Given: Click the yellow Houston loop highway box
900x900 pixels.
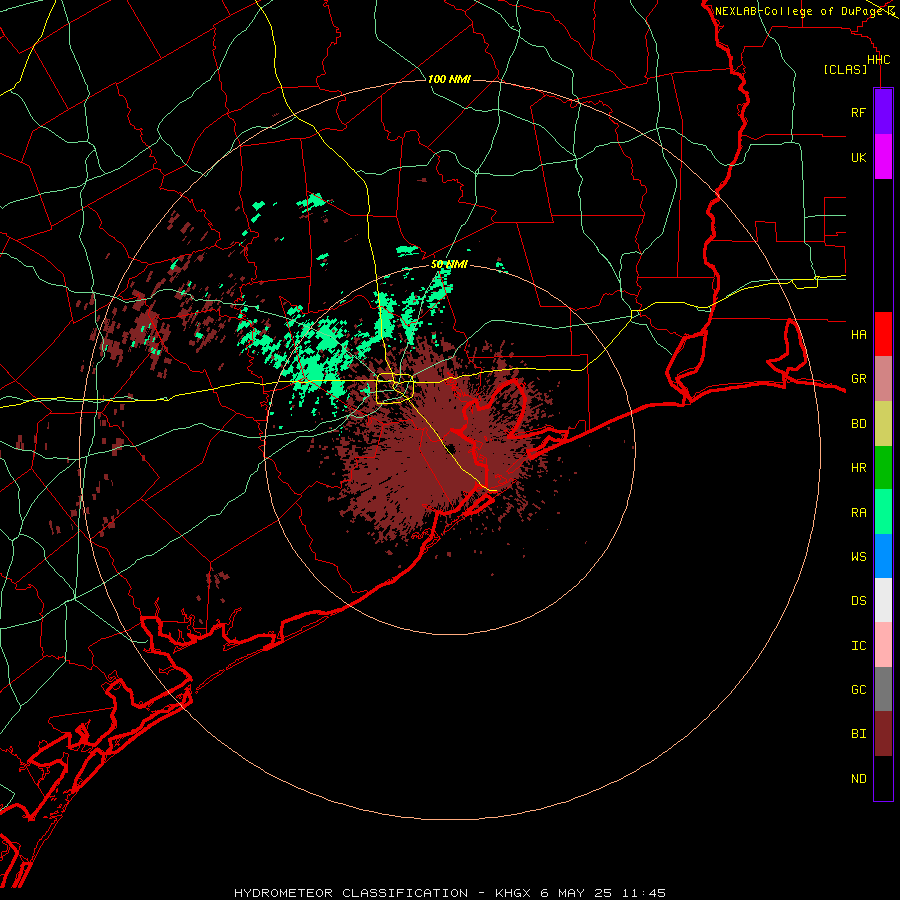Looking at the screenshot, I should 395,389.
